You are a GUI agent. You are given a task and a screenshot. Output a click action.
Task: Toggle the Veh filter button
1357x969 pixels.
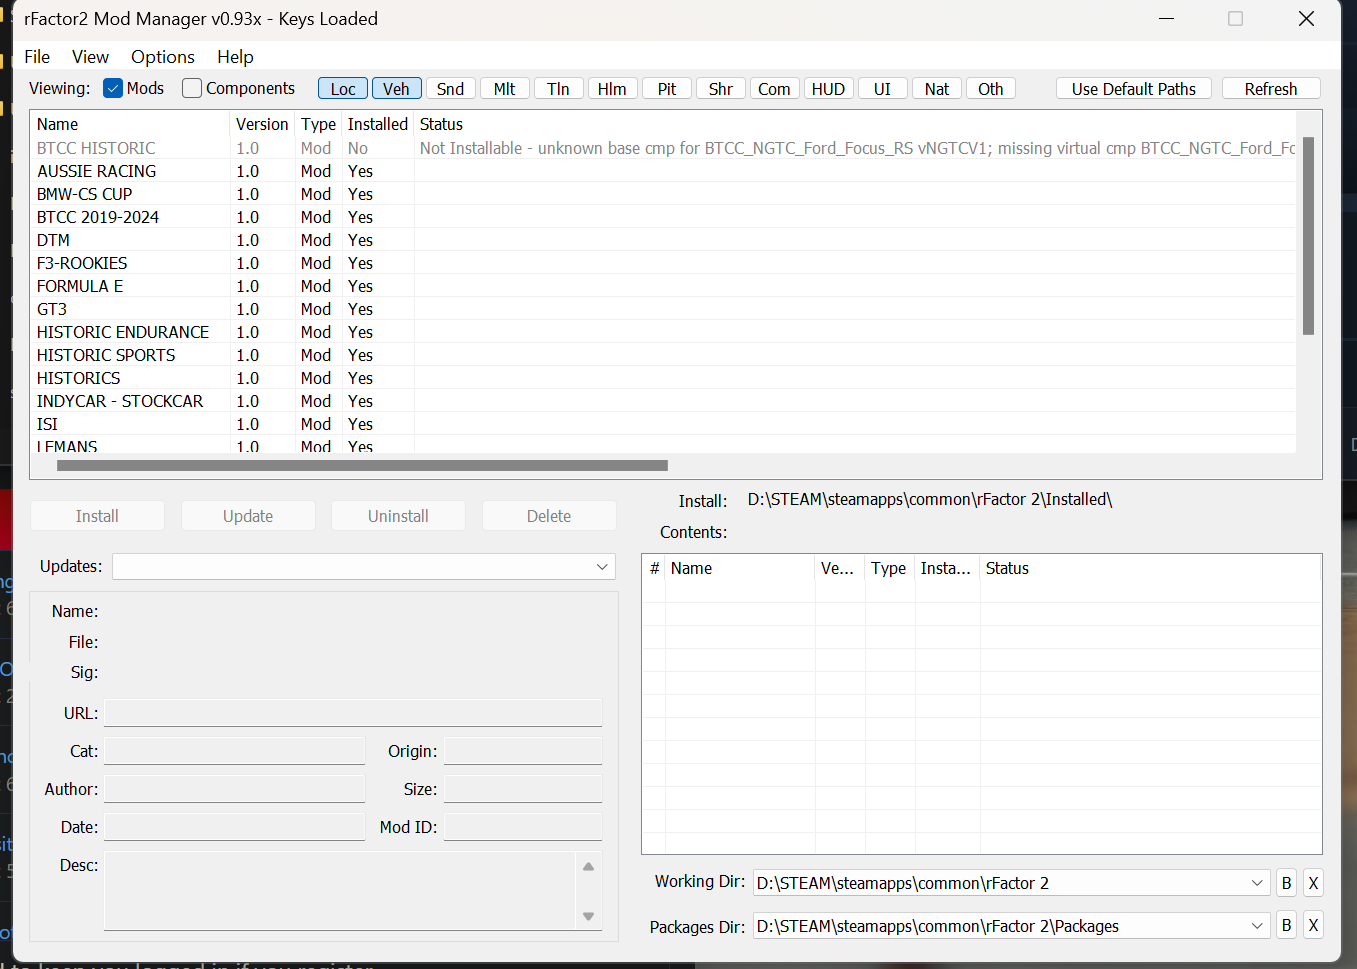coord(396,89)
